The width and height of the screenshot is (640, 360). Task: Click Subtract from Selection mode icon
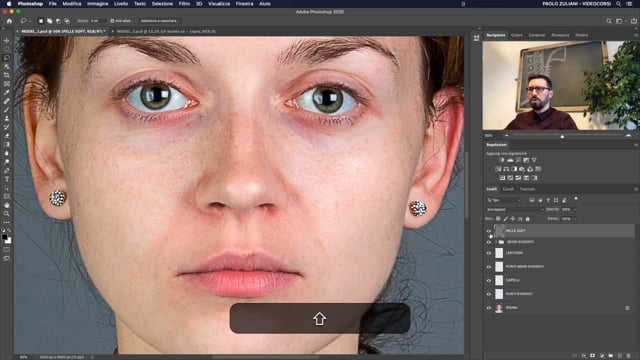point(58,21)
